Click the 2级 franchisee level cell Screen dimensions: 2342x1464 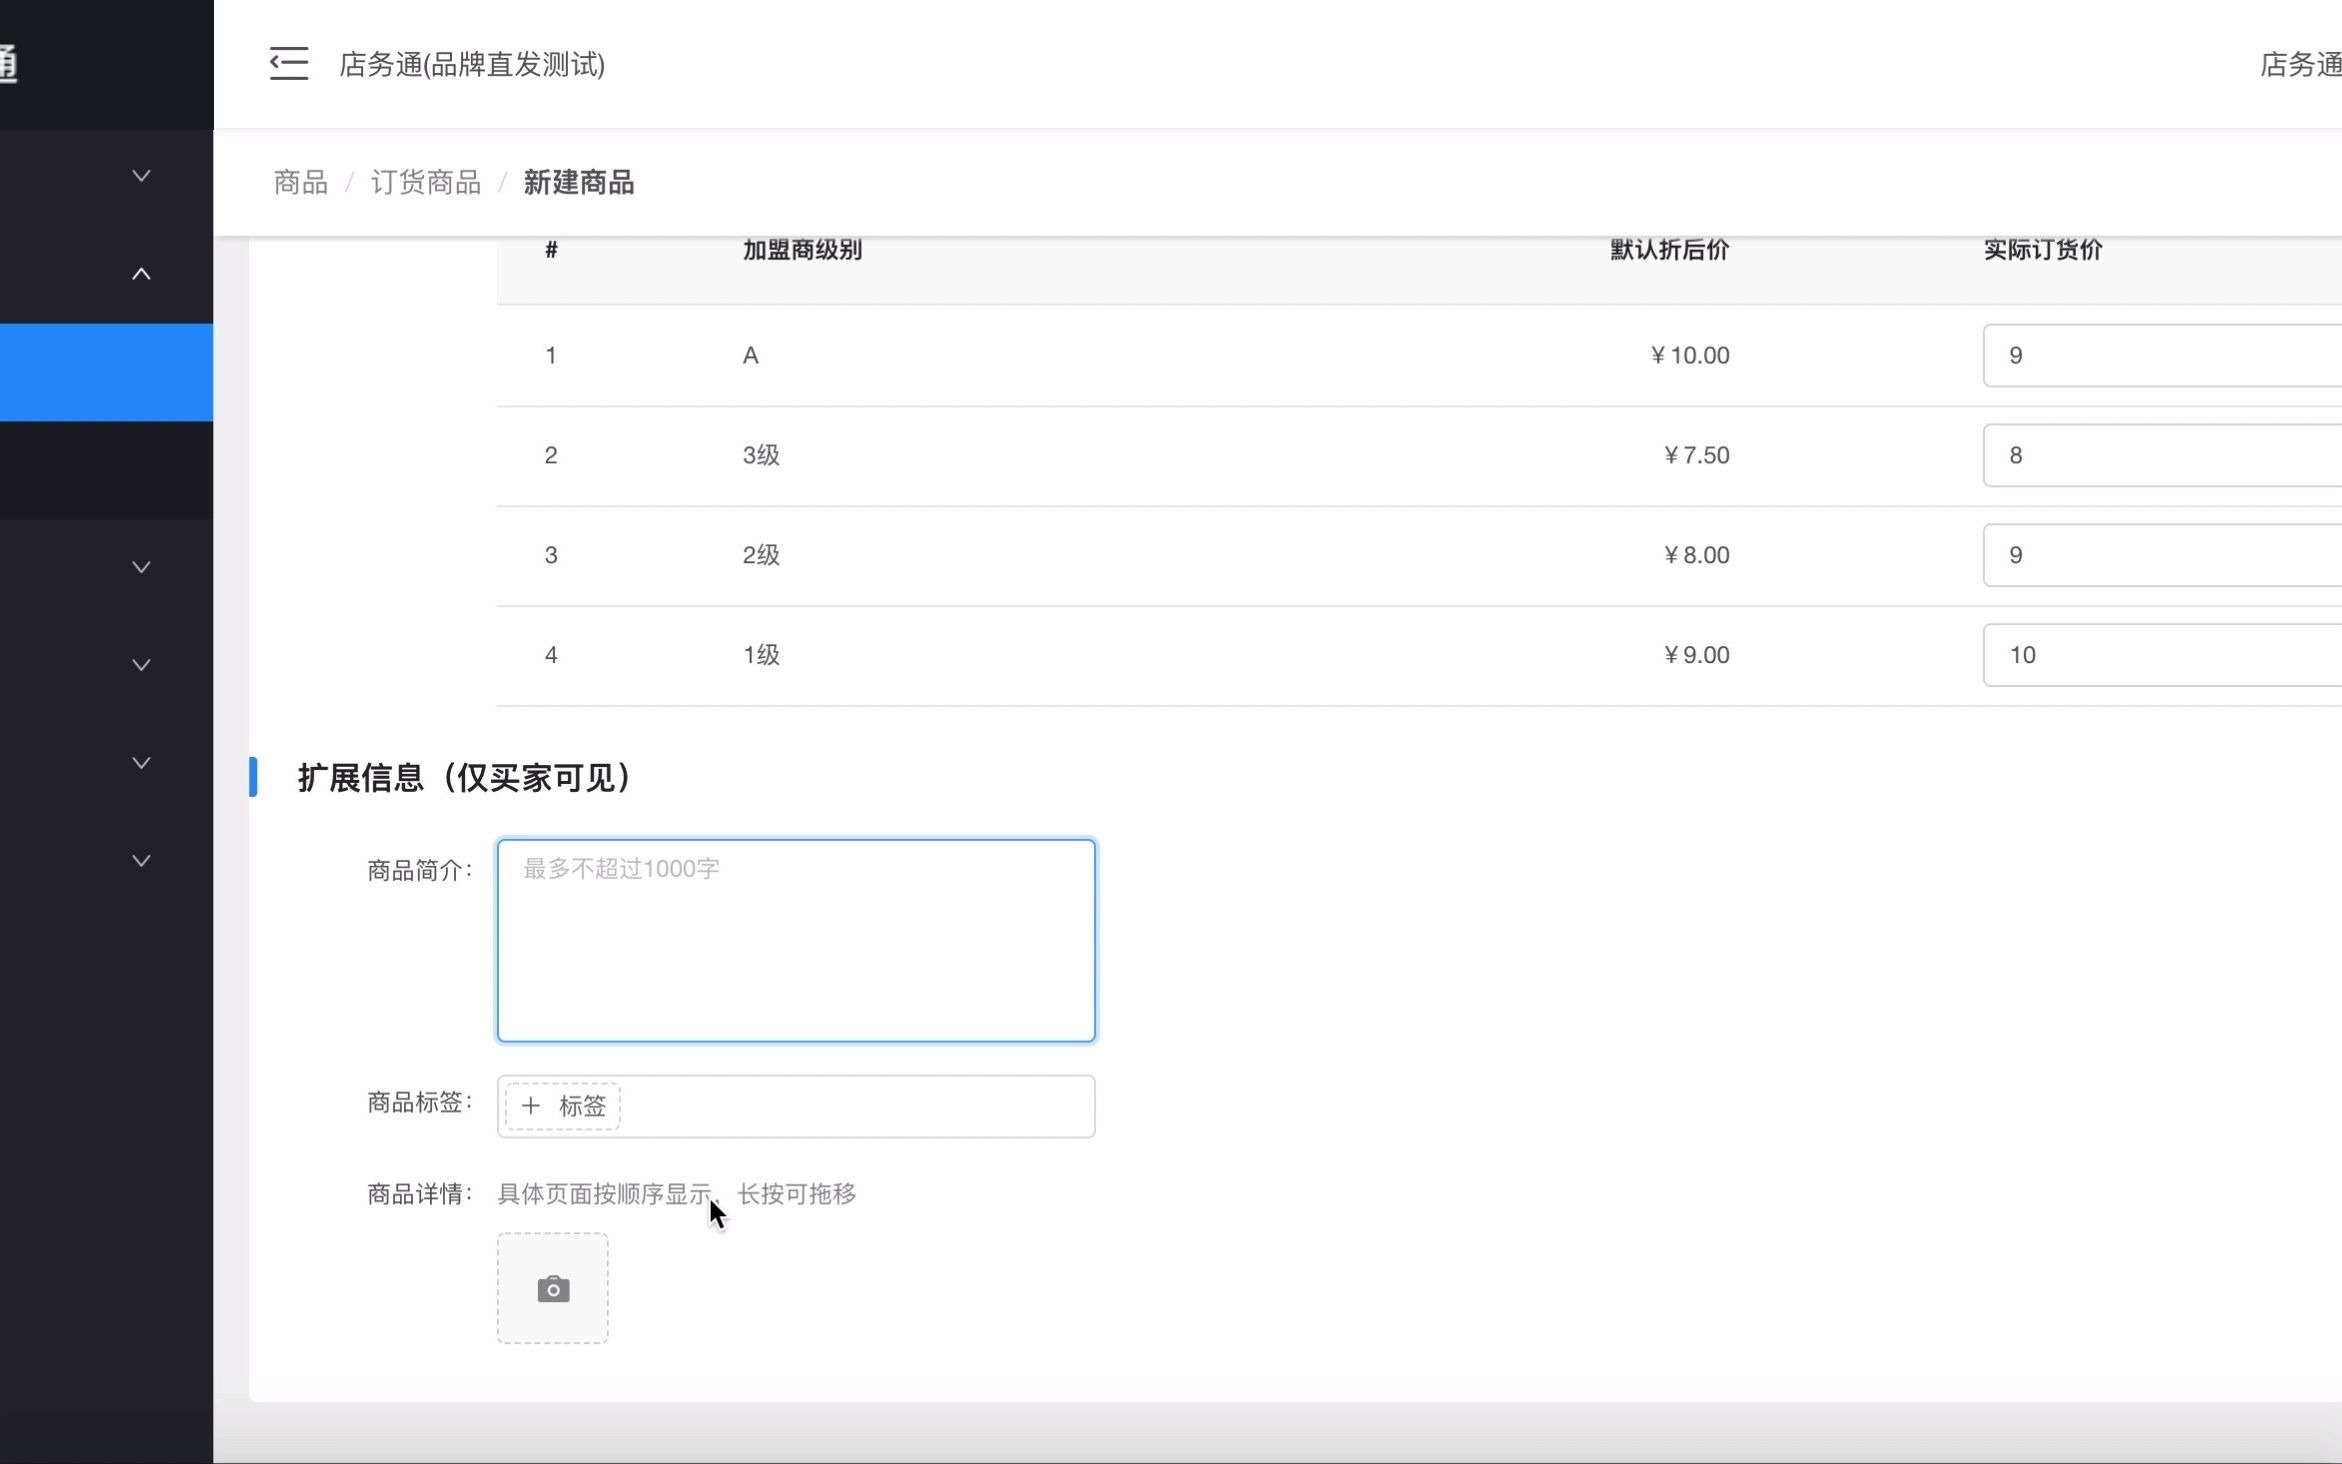(x=761, y=555)
